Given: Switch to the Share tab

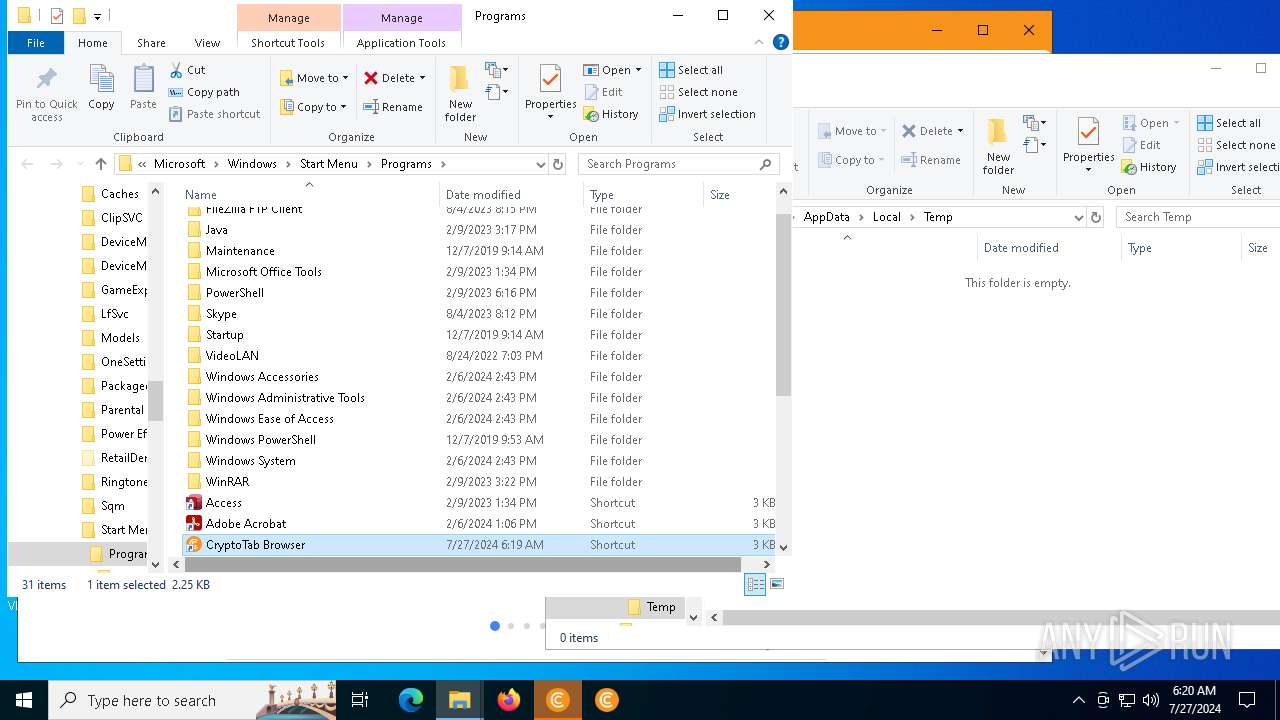Looking at the screenshot, I should [151, 43].
